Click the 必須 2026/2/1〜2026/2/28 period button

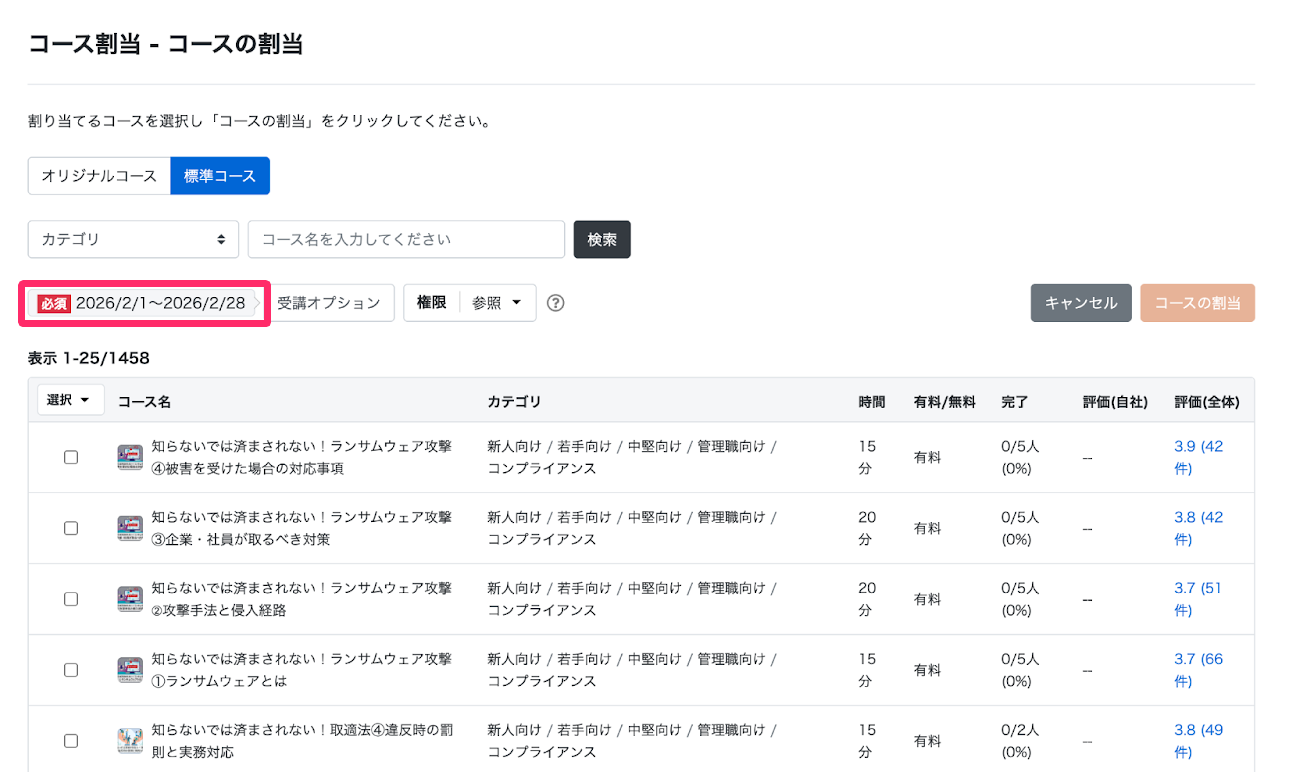click(144, 303)
